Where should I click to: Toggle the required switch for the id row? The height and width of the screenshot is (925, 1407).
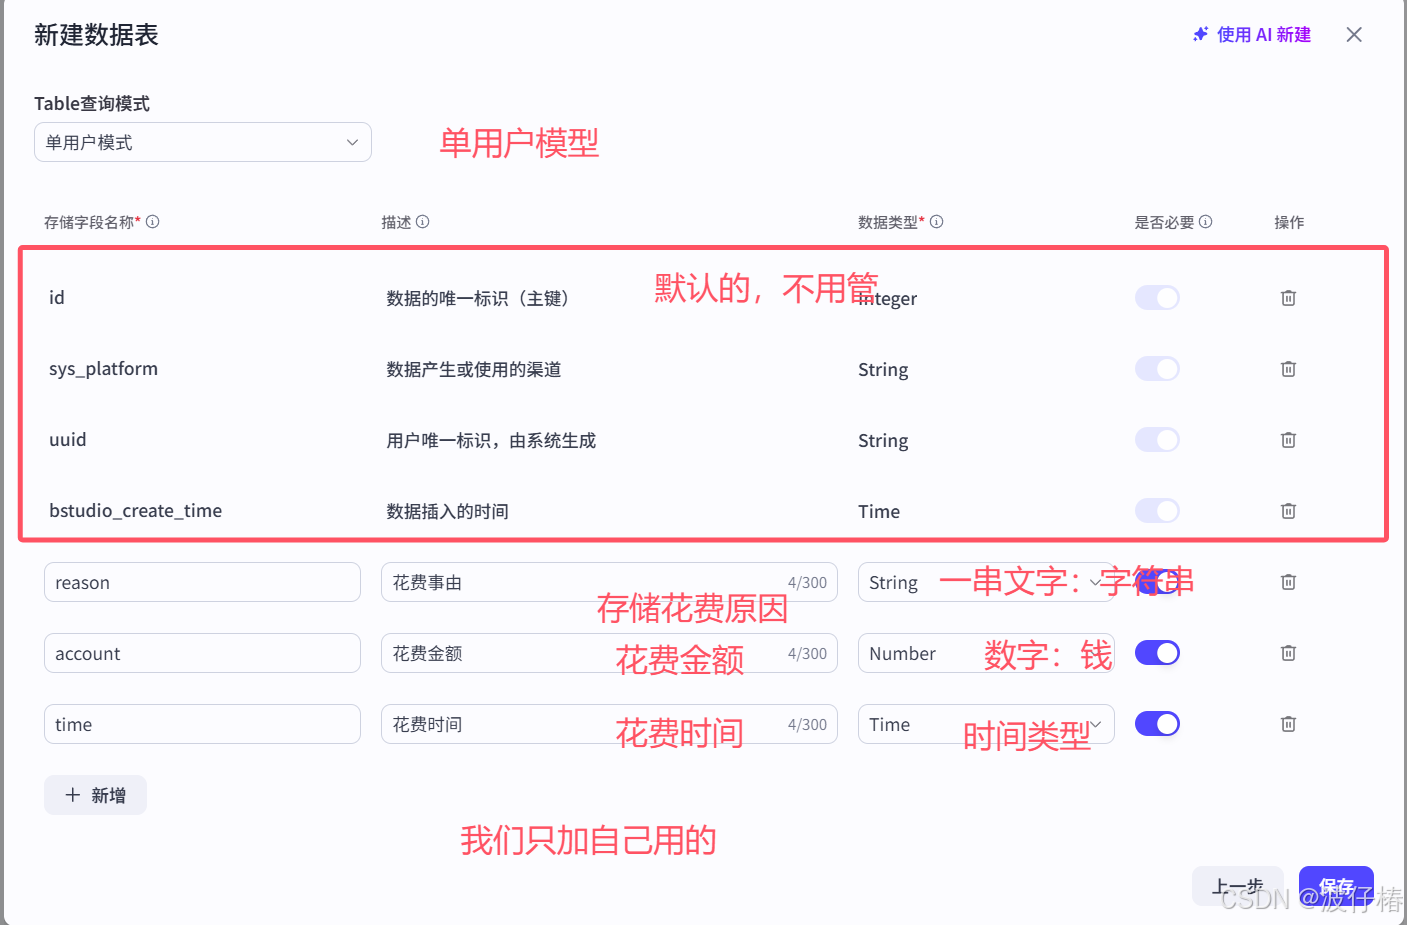coord(1157,297)
